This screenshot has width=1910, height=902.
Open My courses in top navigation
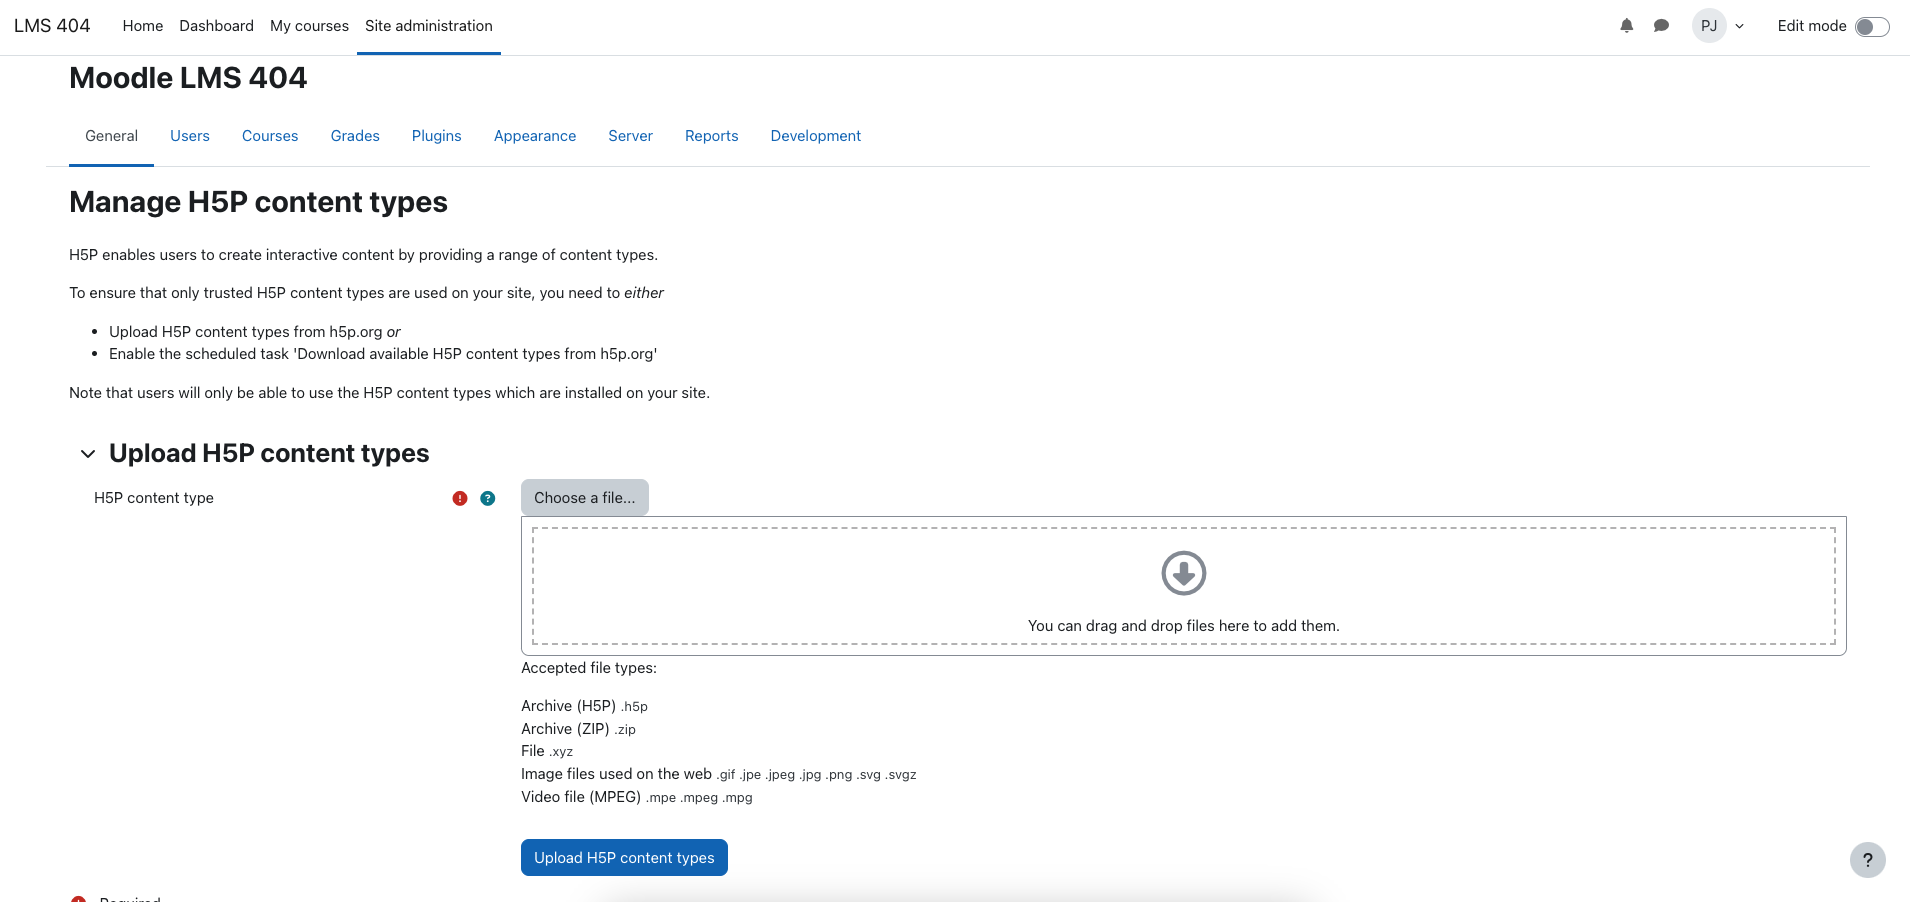coord(309,26)
